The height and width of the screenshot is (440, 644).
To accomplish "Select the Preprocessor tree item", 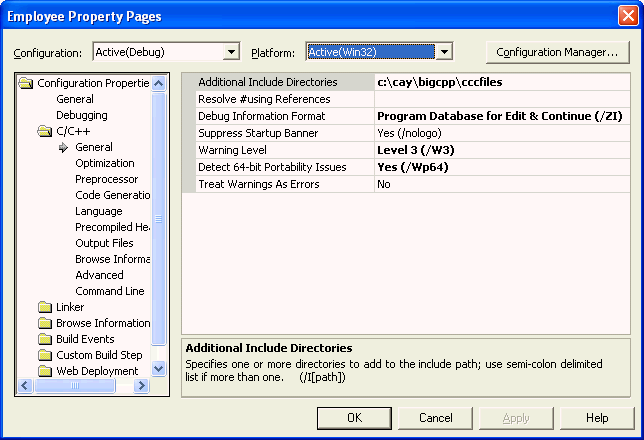I will (x=106, y=179).
